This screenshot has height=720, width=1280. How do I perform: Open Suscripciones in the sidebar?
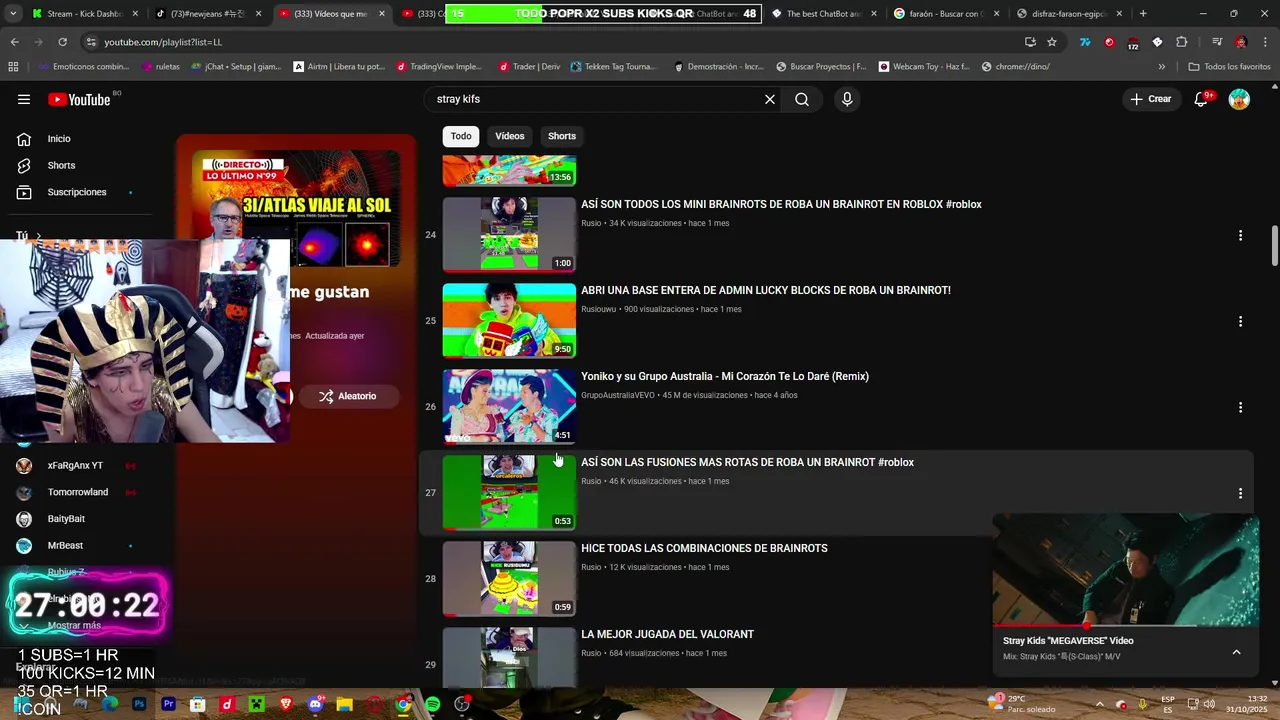[x=77, y=192]
